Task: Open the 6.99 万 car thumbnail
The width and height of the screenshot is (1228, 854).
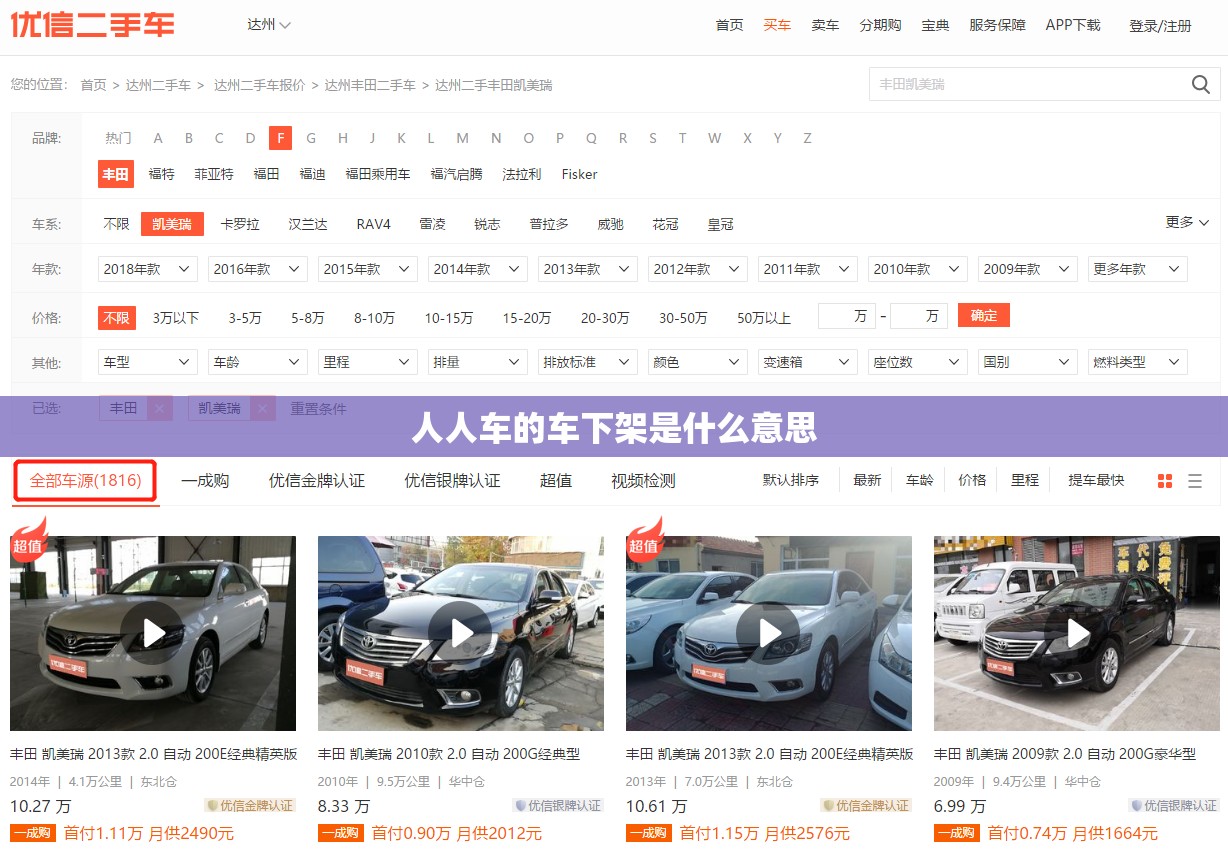Action: 1076,633
